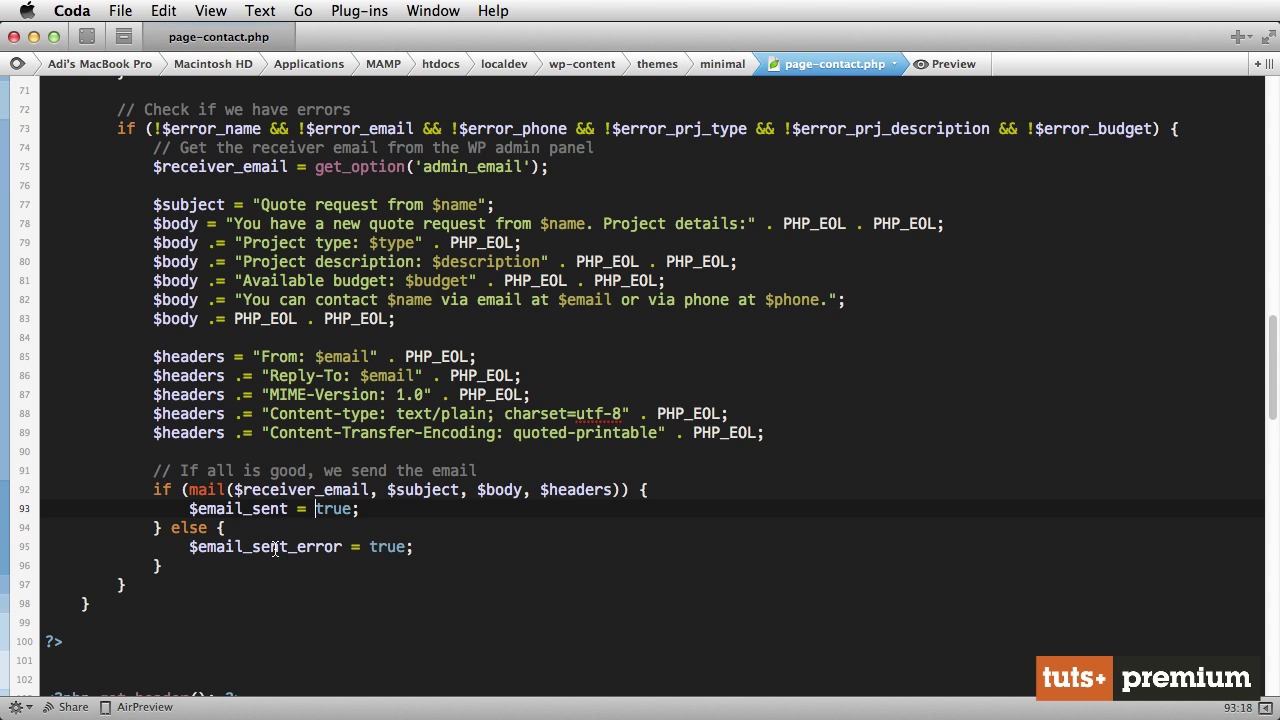This screenshot has width=1280, height=720.
Task: Open the Help menu
Action: [493, 11]
